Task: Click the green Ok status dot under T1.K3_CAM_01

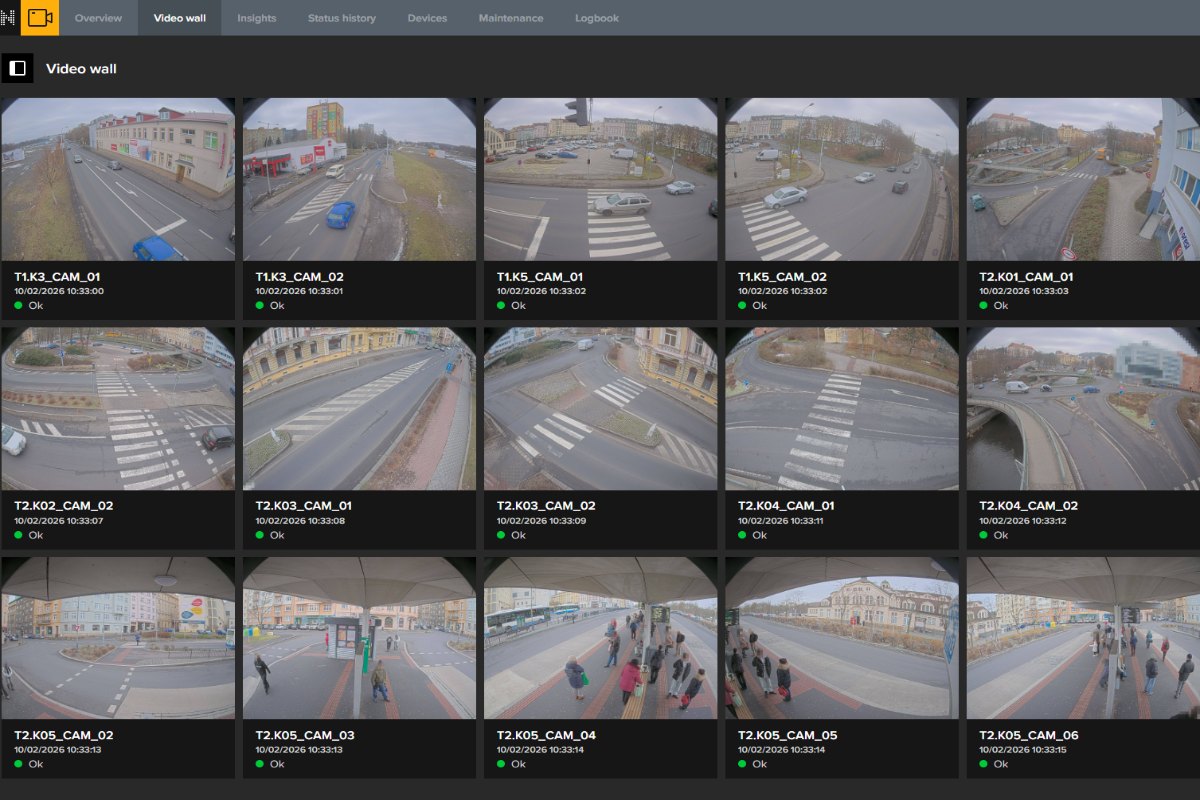Action: click(x=16, y=305)
